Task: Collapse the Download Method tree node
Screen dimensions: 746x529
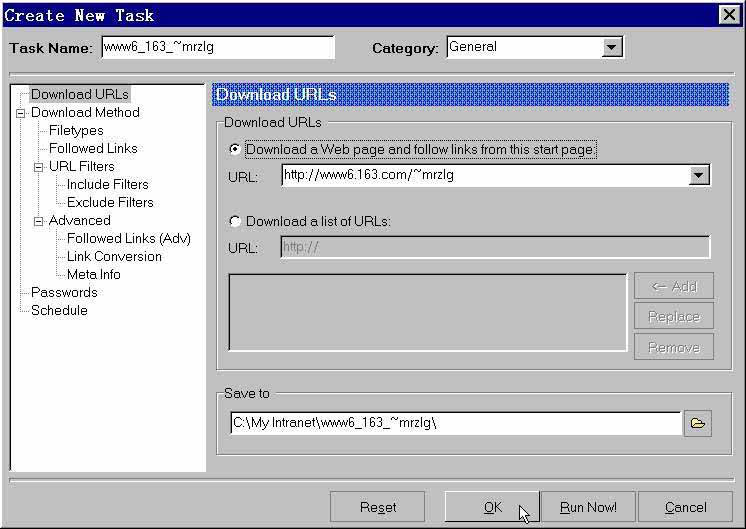Action: tap(20, 113)
